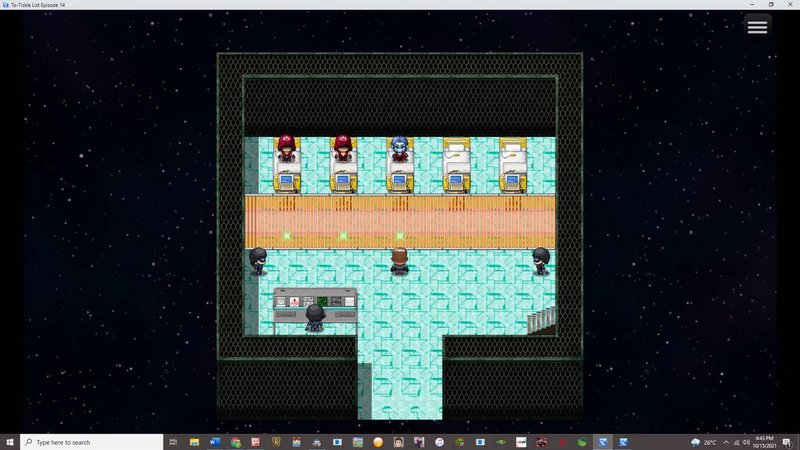The width and height of the screenshot is (800, 450).
Task: Show hidden system tray icons
Action: point(726,442)
